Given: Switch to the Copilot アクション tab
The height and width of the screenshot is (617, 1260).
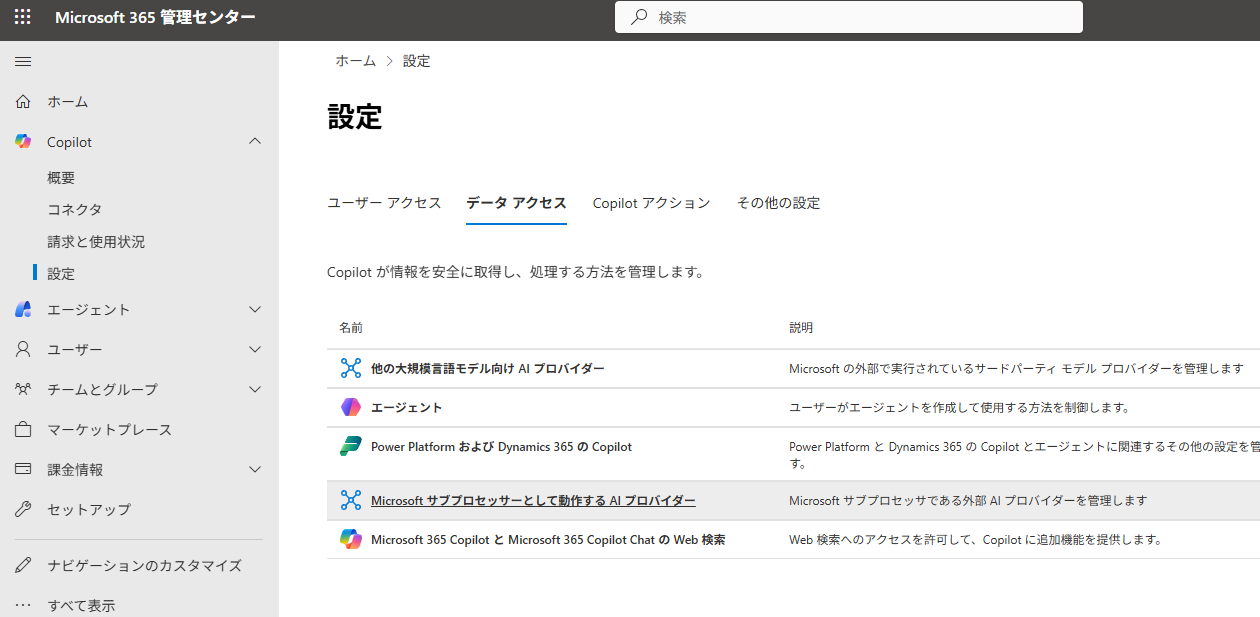Looking at the screenshot, I should point(651,203).
